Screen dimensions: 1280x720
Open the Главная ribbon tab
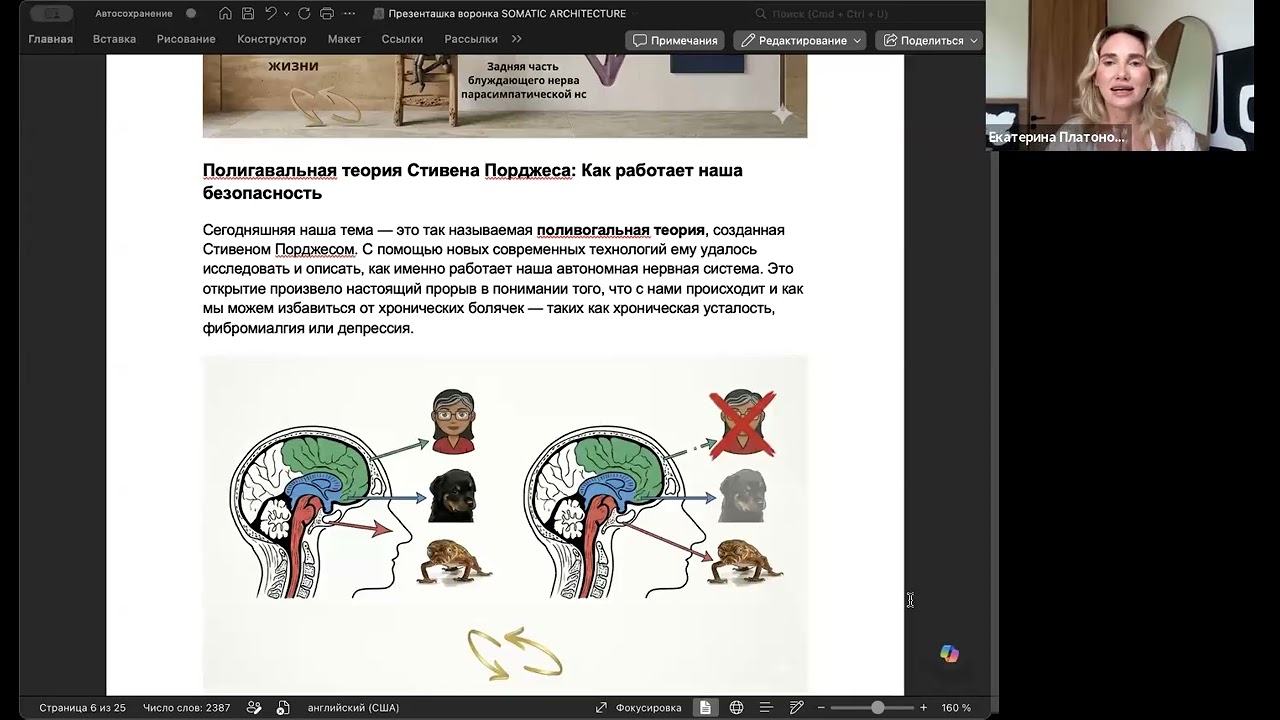coord(50,39)
